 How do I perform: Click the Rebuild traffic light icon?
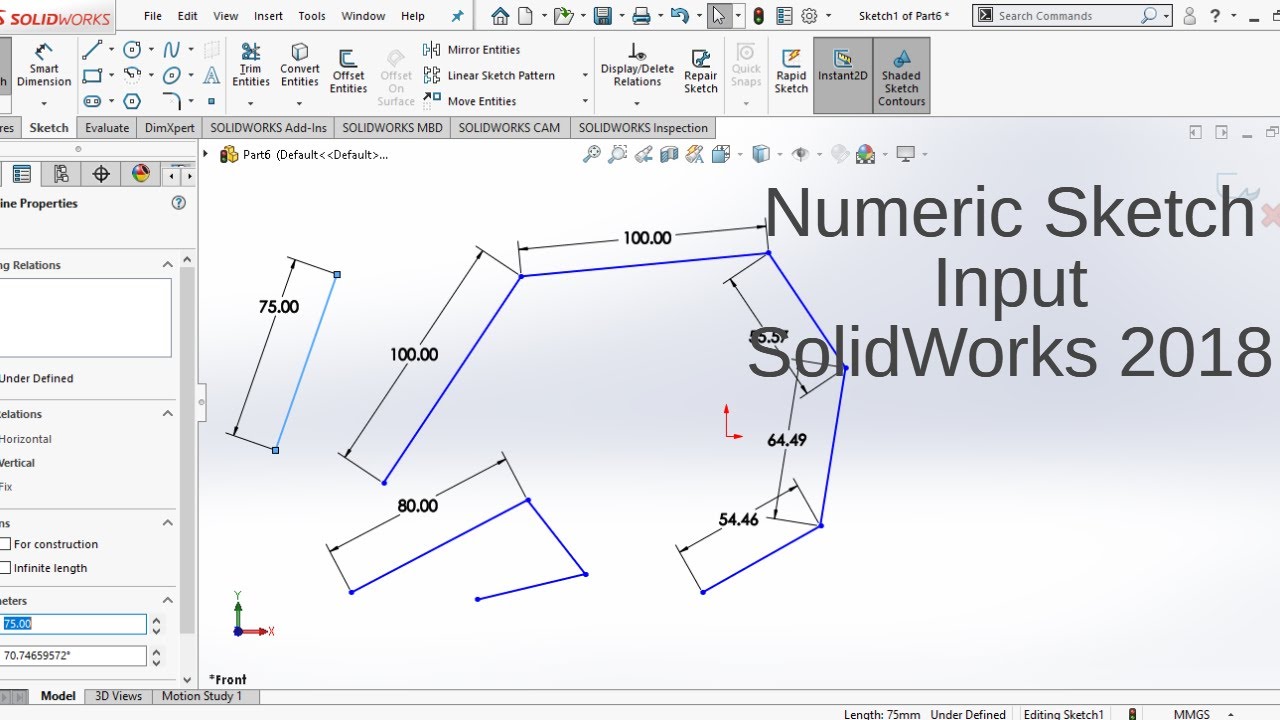click(x=759, y=16)
